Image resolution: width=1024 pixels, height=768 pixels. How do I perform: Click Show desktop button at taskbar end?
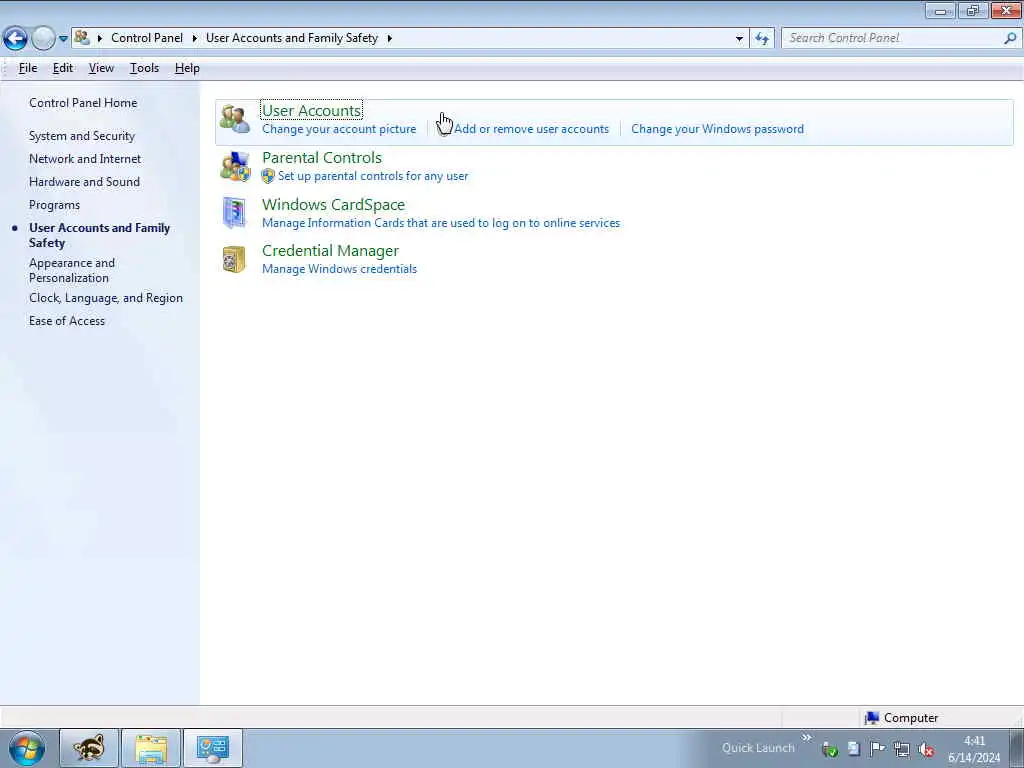pyautogui.click(x=1017, y=748)
